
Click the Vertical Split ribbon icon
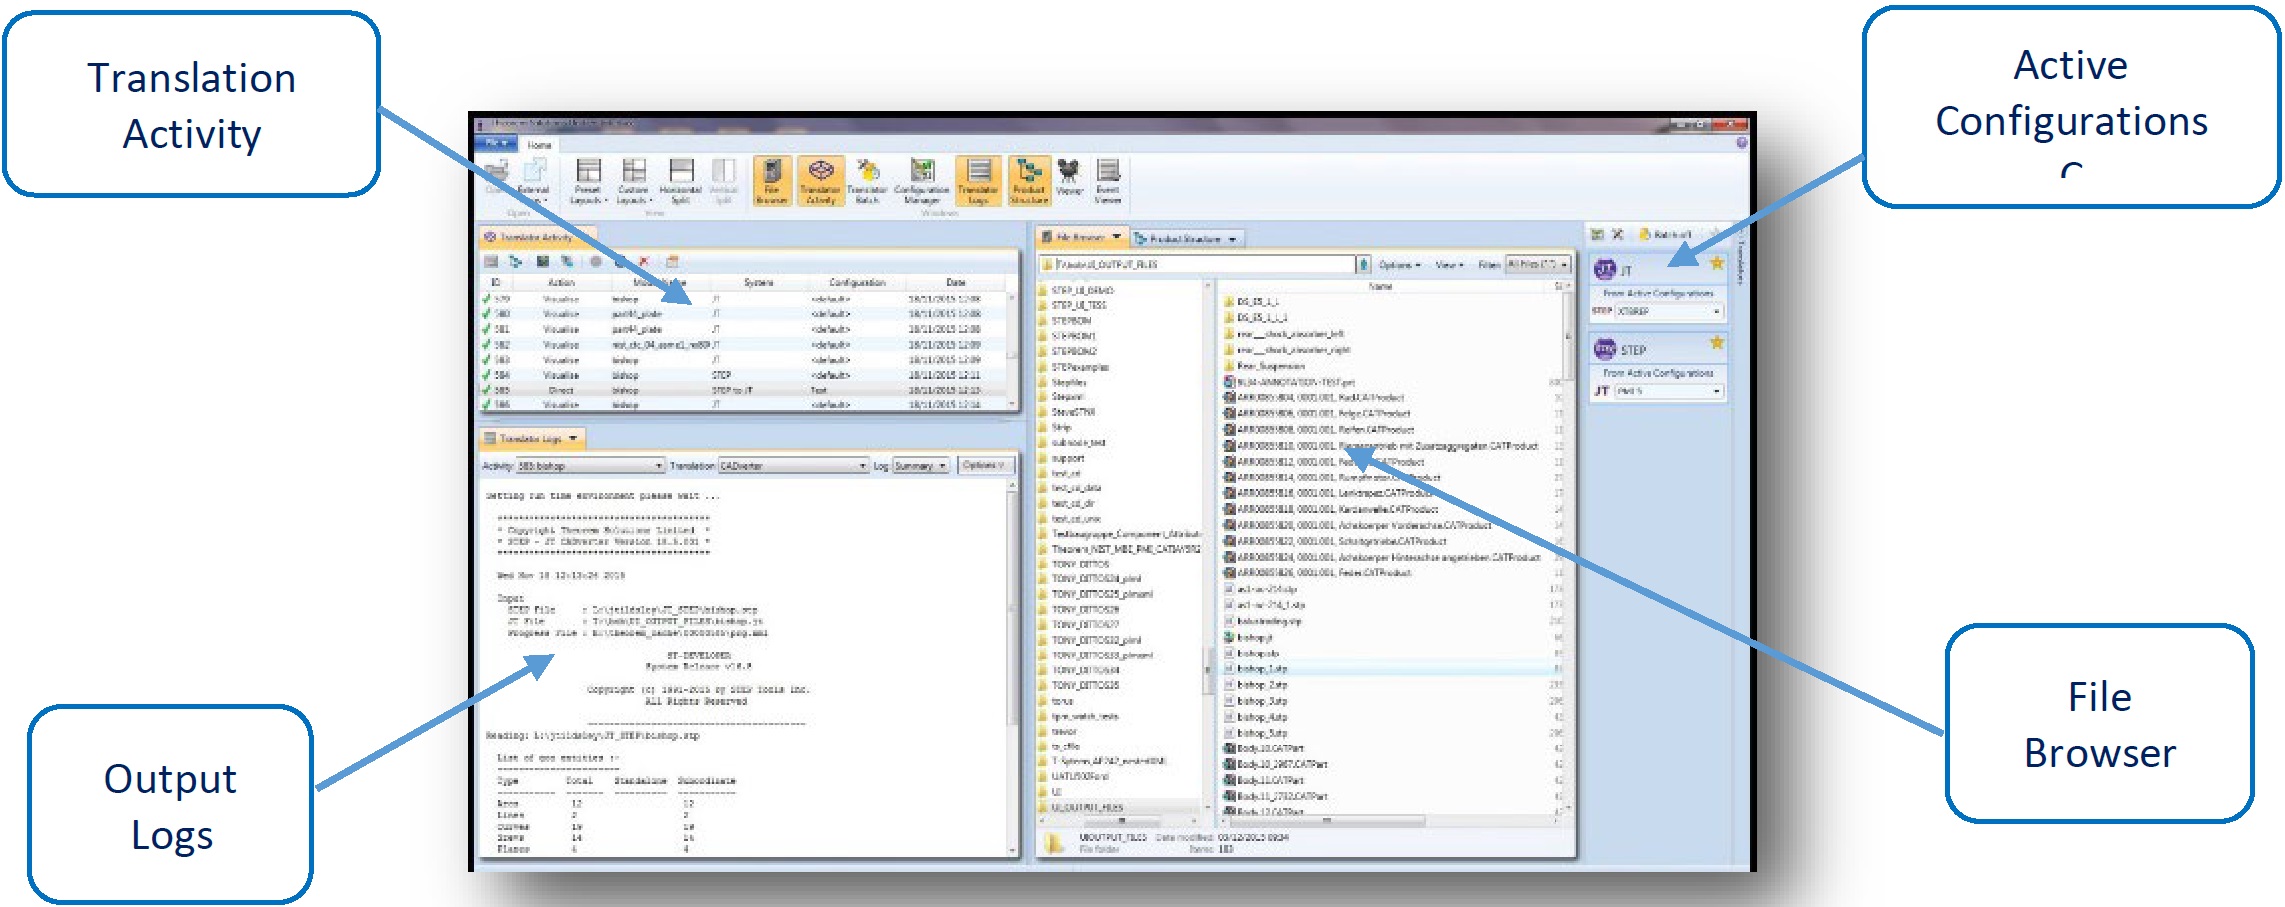coord(723,182)
